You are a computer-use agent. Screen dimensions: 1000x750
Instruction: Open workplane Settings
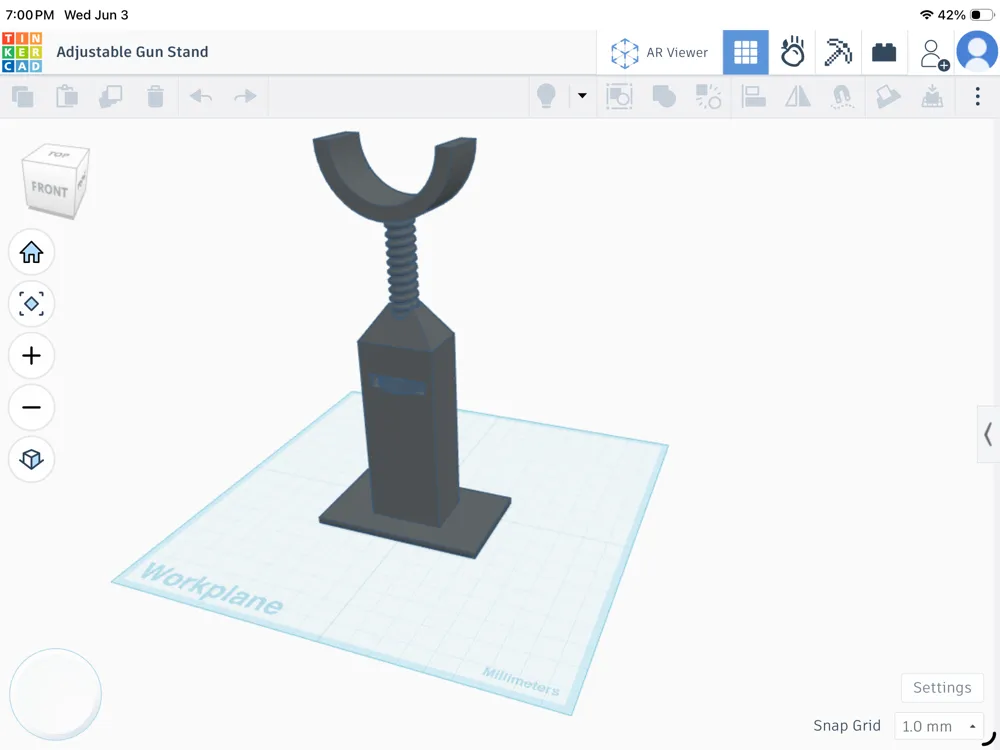pyautogui.click(x=942, y=688)
